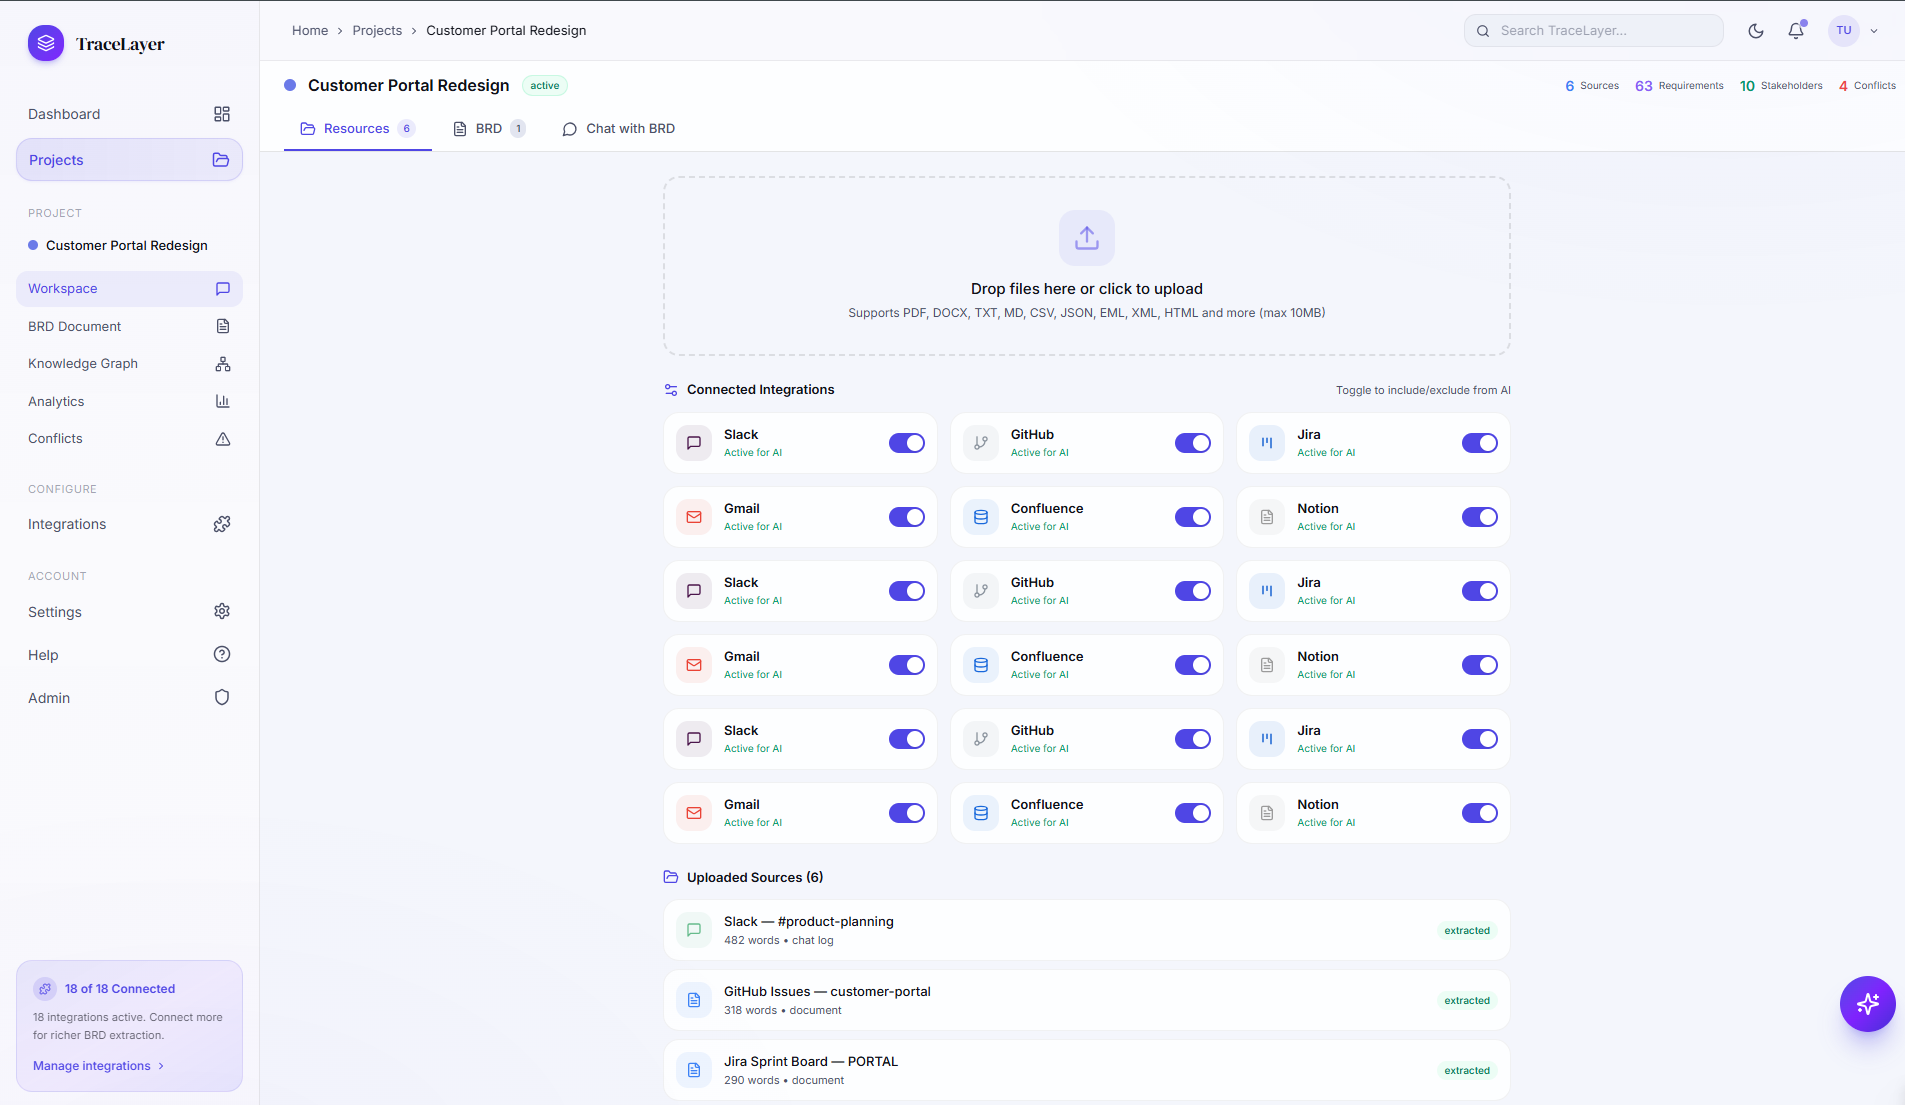Click the floating AI sparkle button
Viewport: 1905px width, 1105px height.
[1867, 1003]
